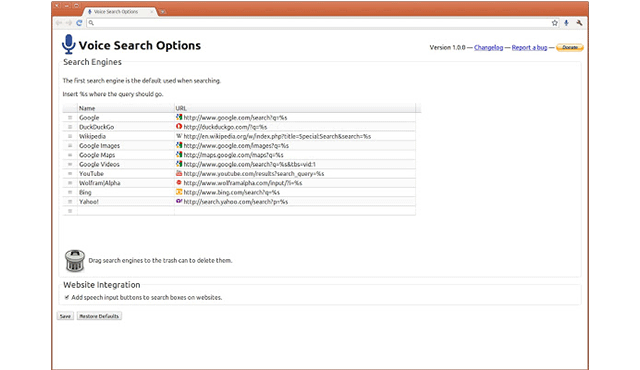Grab drag handle of Bing row
Viewport: 640px width, 370px height.
(70, 193)
